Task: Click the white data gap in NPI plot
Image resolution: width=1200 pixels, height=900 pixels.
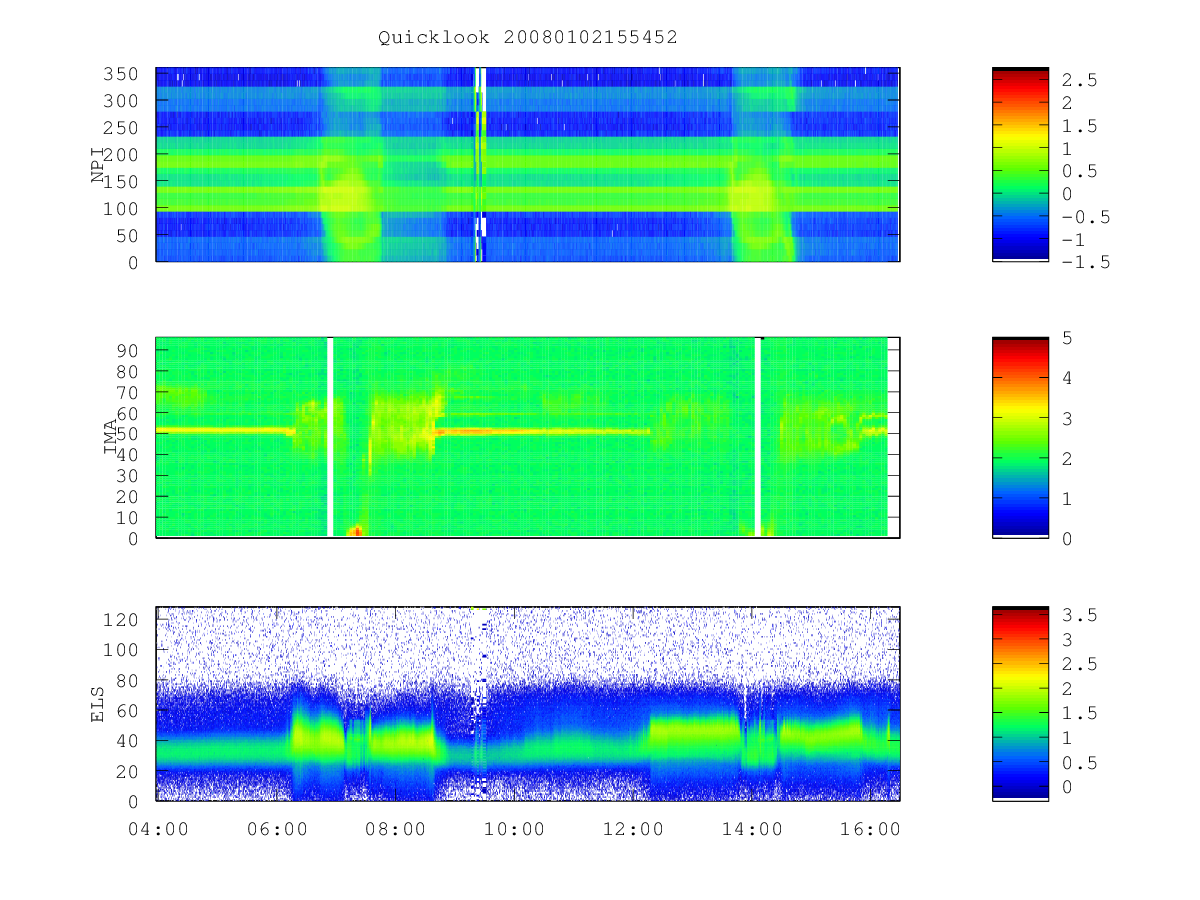Action: click(479, 164)
